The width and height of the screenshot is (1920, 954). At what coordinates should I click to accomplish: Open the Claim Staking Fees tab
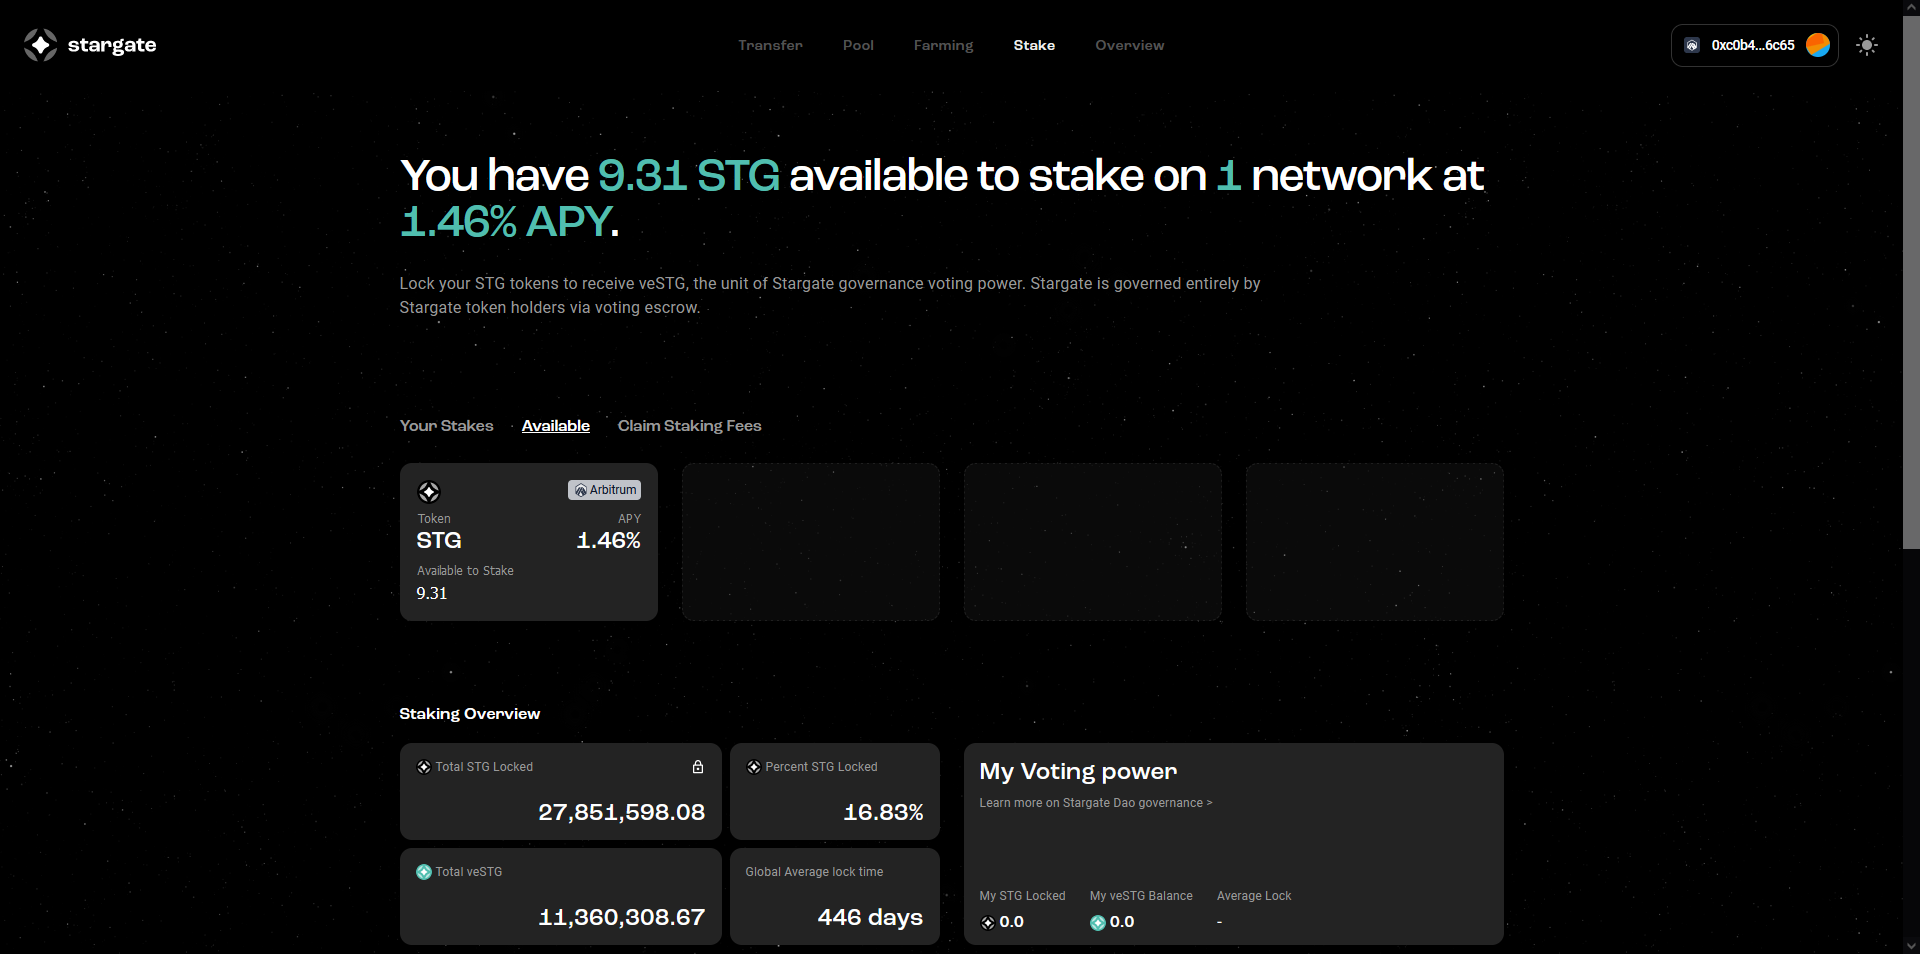689,426
